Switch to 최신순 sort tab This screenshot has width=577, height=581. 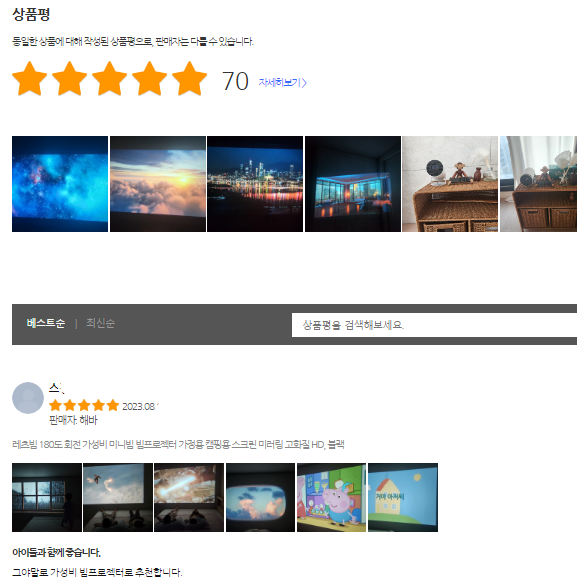pos(100,323)
